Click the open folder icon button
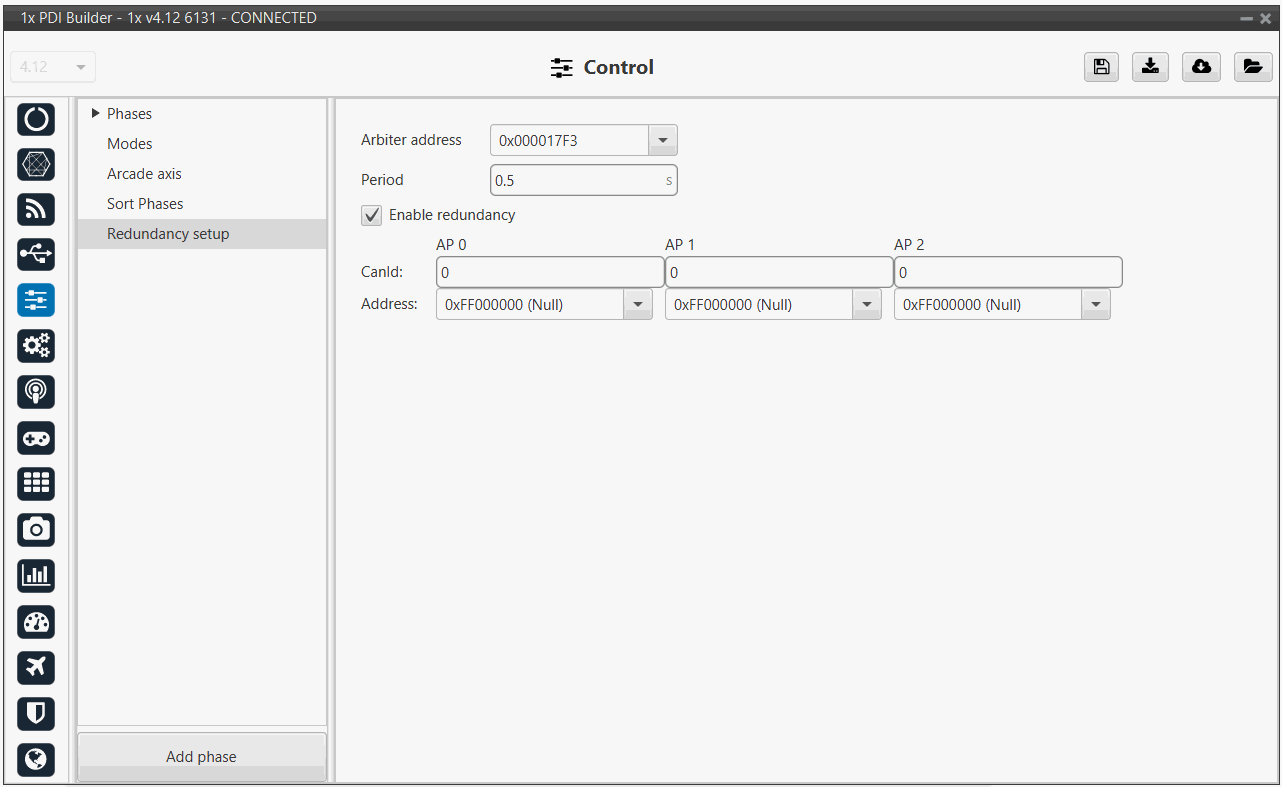The height and width of the screenshot is (787, 1282). [x=1252, y=67]
